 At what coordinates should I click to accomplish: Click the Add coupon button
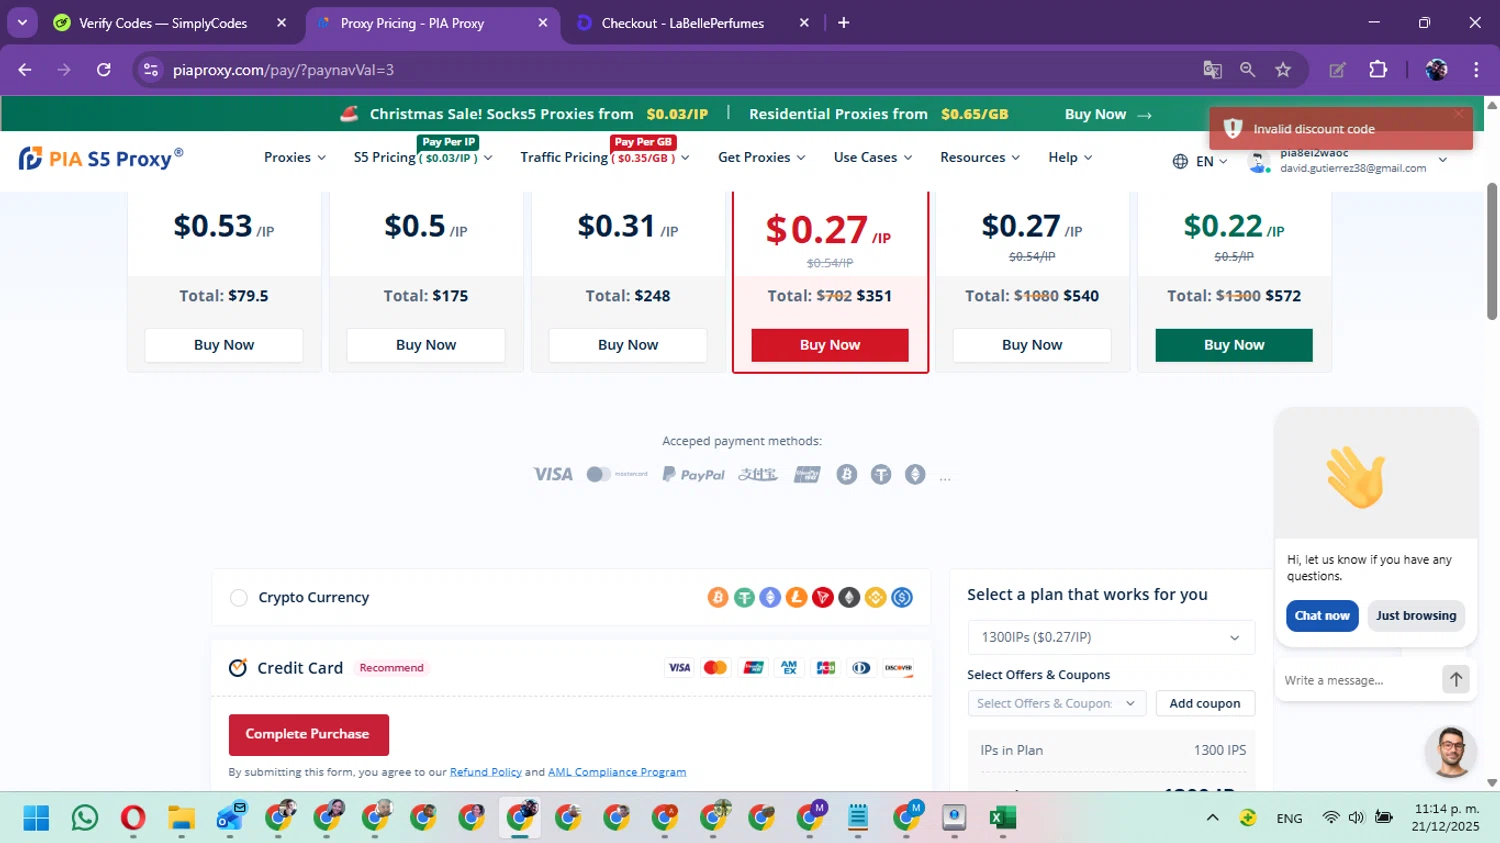click(x=1205, y=704)
